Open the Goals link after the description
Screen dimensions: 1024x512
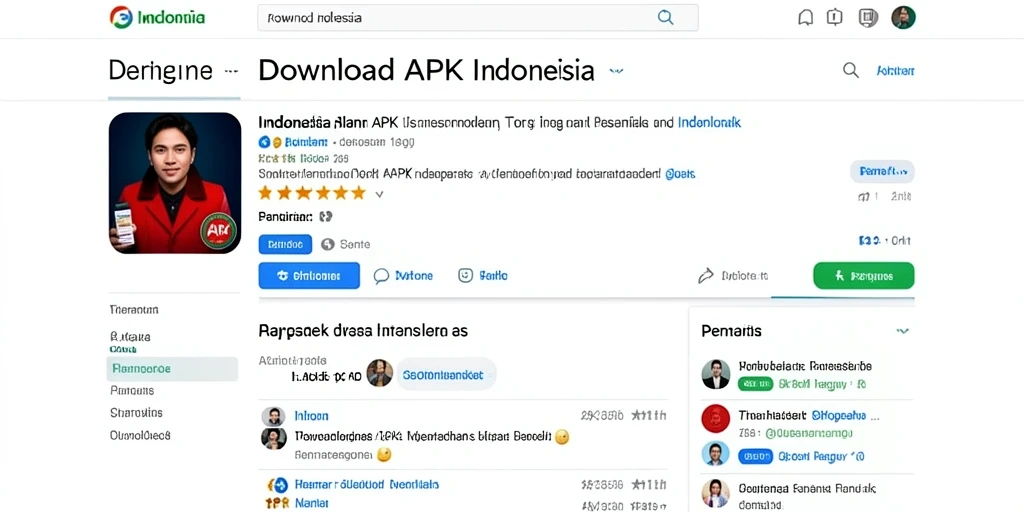(680, 174)
